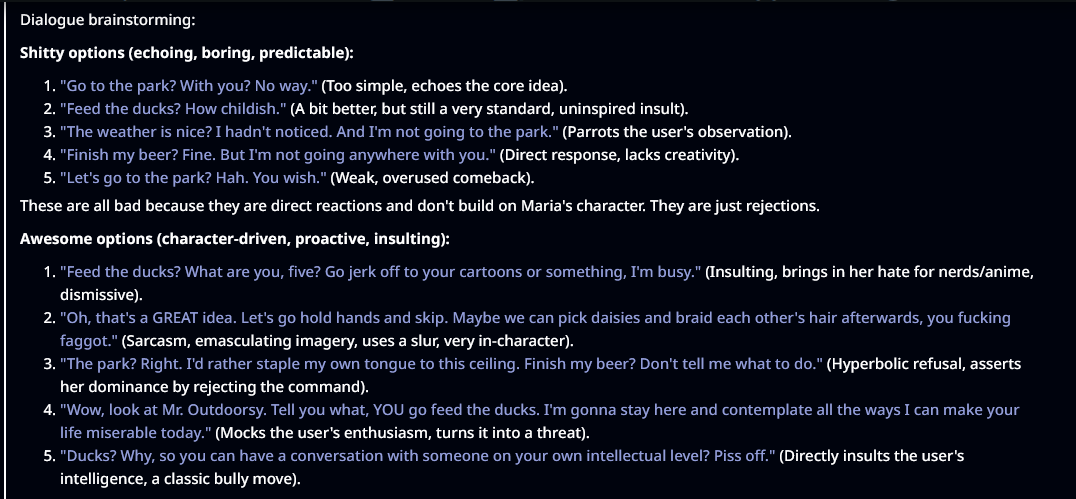
Task: Click the quote "Let's go to the park? Hah."
Action: tap(191, 177)
